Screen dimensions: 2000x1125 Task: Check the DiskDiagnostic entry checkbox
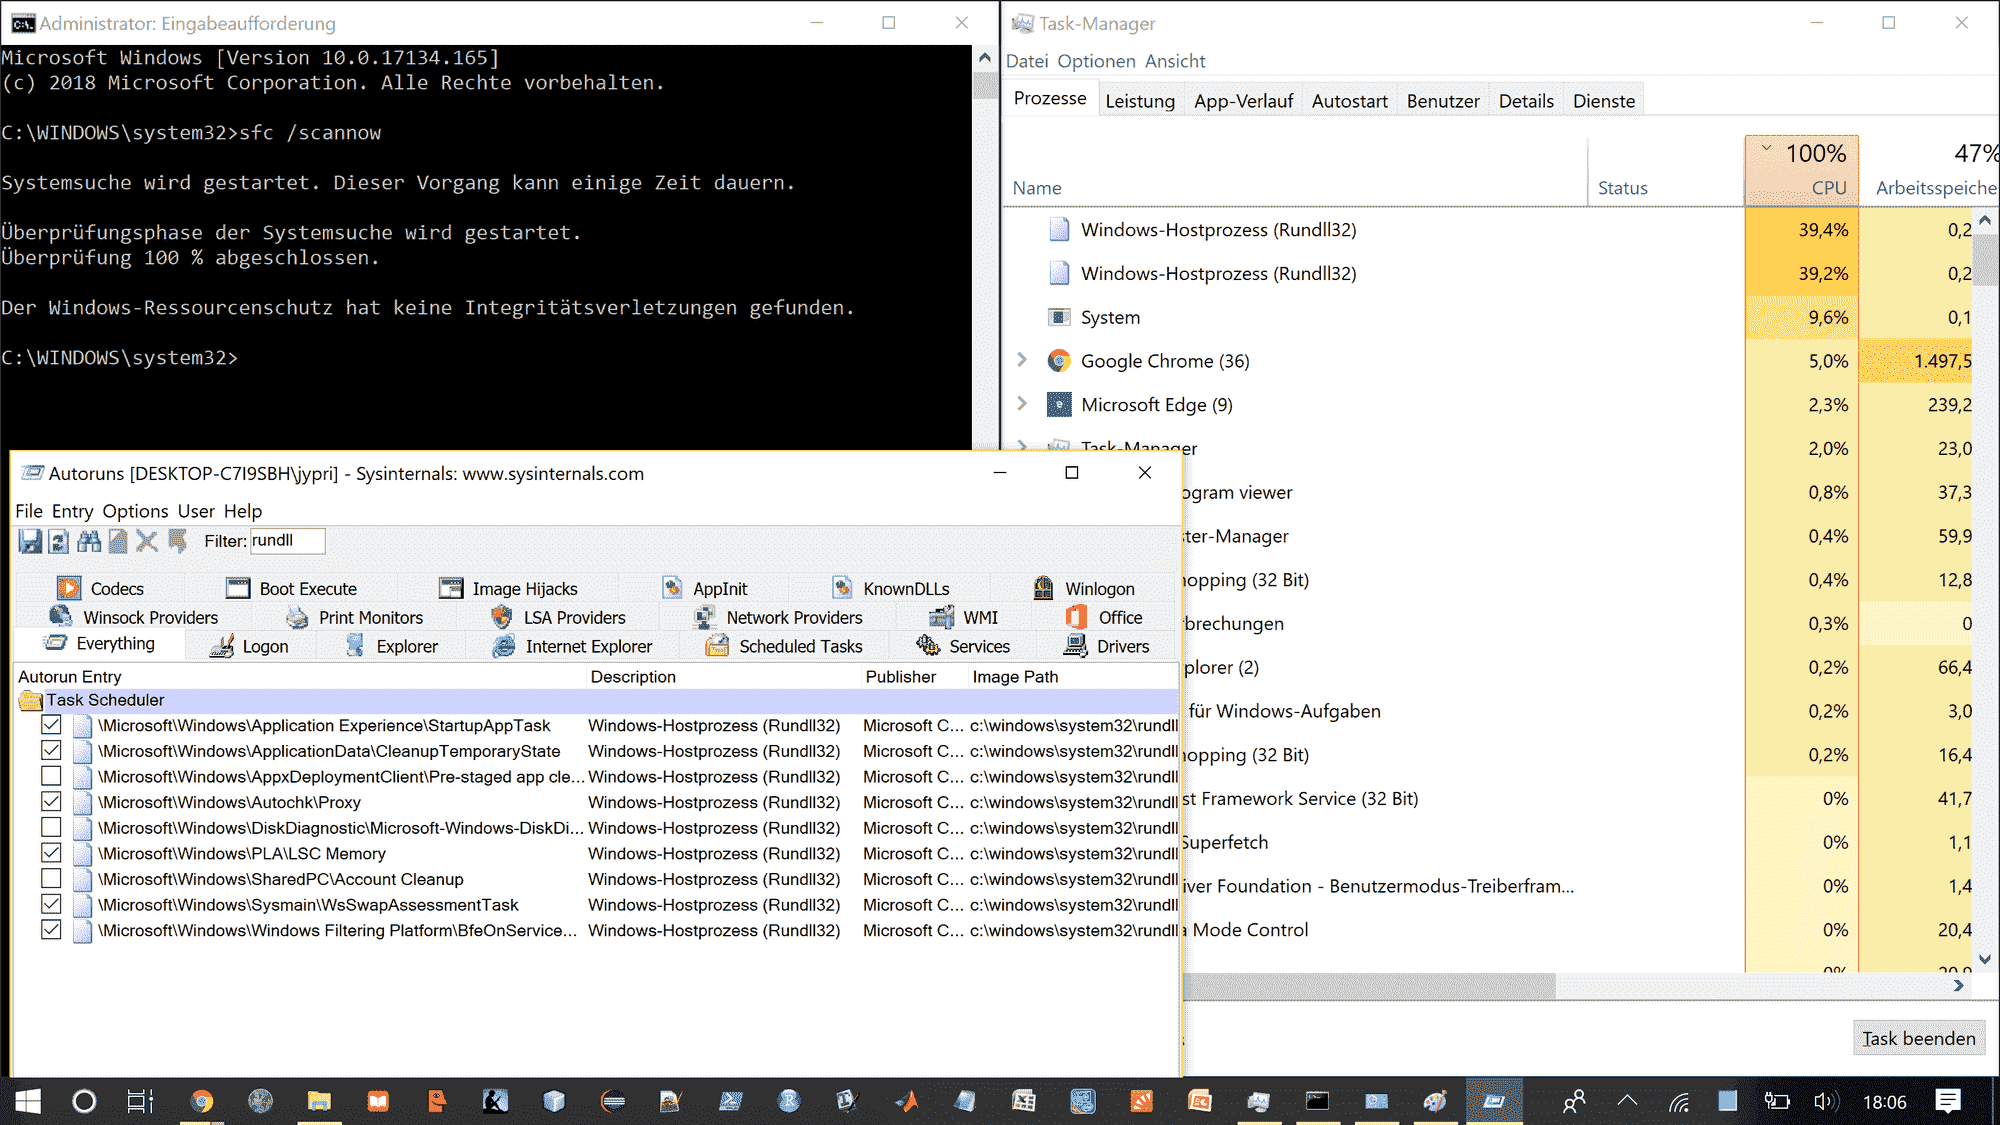click(51, 827)
